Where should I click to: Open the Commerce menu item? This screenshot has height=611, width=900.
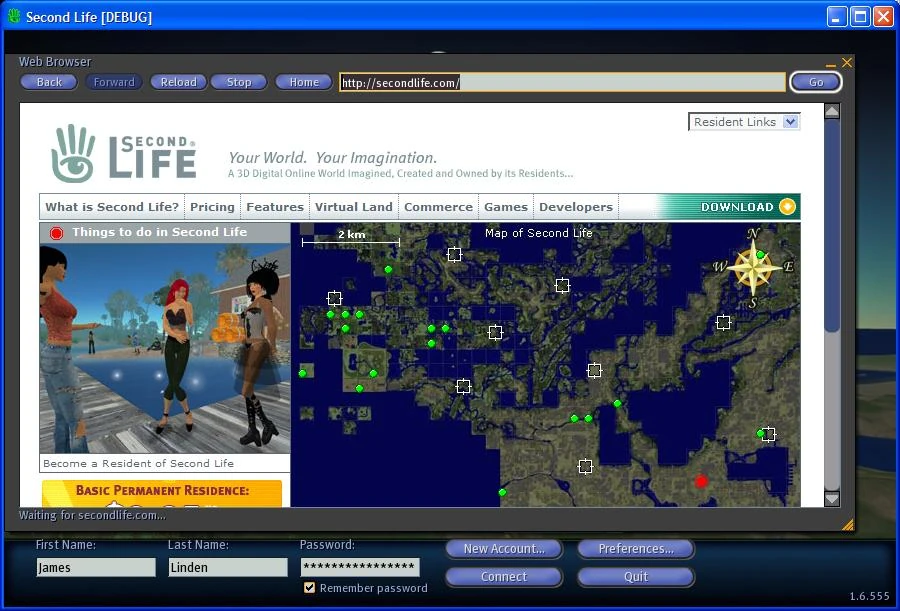coord(439,207)
